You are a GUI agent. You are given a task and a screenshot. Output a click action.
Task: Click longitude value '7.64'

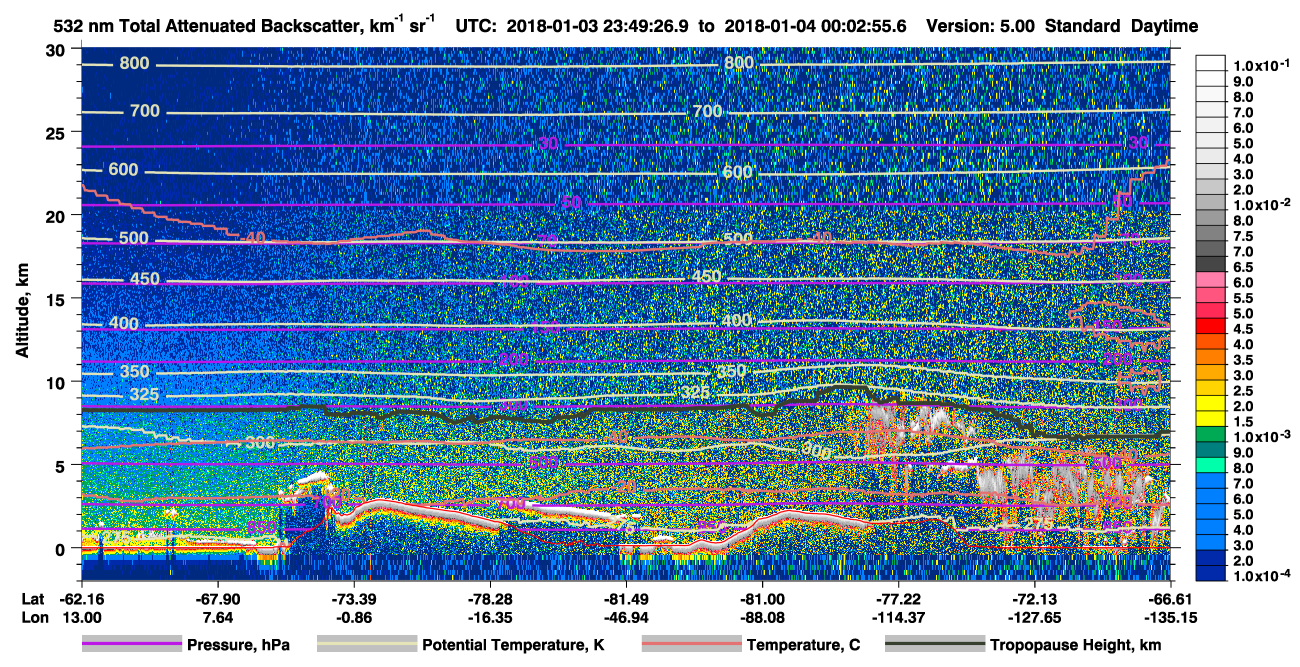point(217,617)
